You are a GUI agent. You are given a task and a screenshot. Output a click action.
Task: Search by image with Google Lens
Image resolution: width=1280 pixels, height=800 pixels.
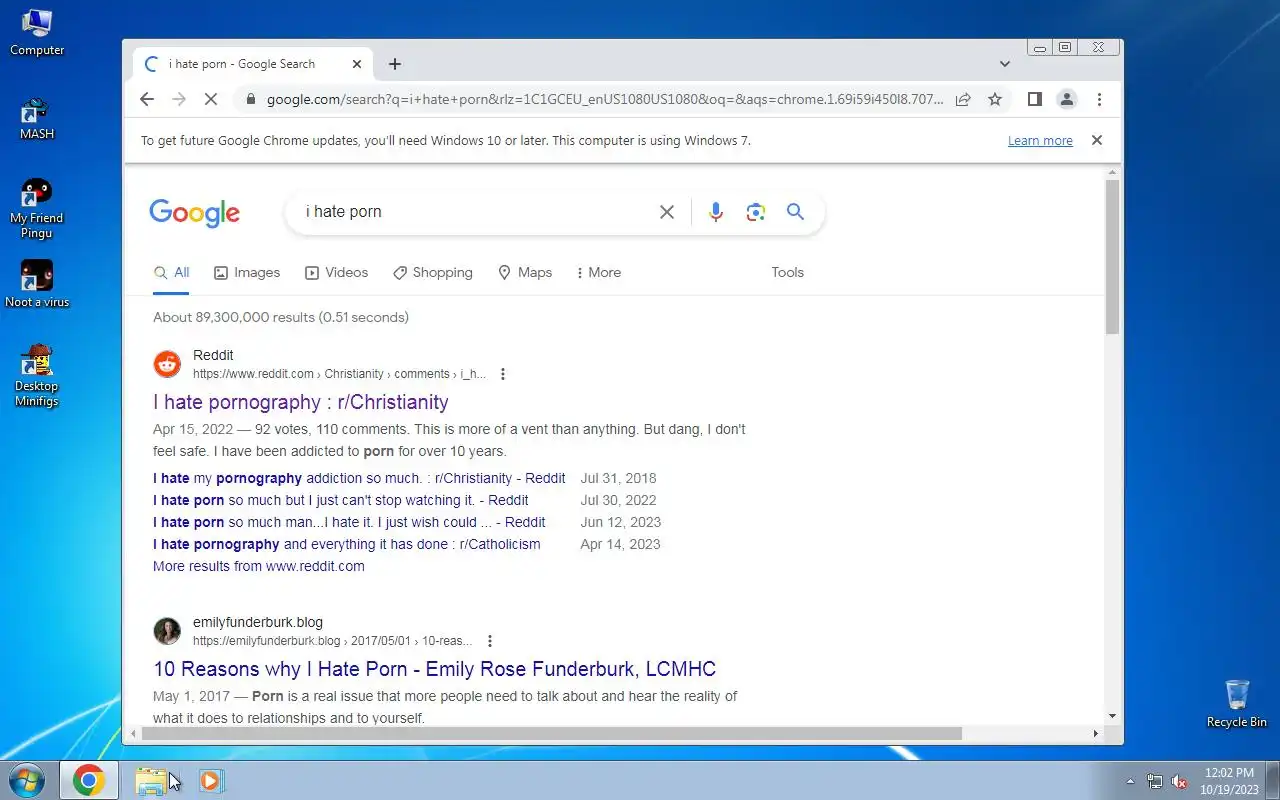[755, 212]
